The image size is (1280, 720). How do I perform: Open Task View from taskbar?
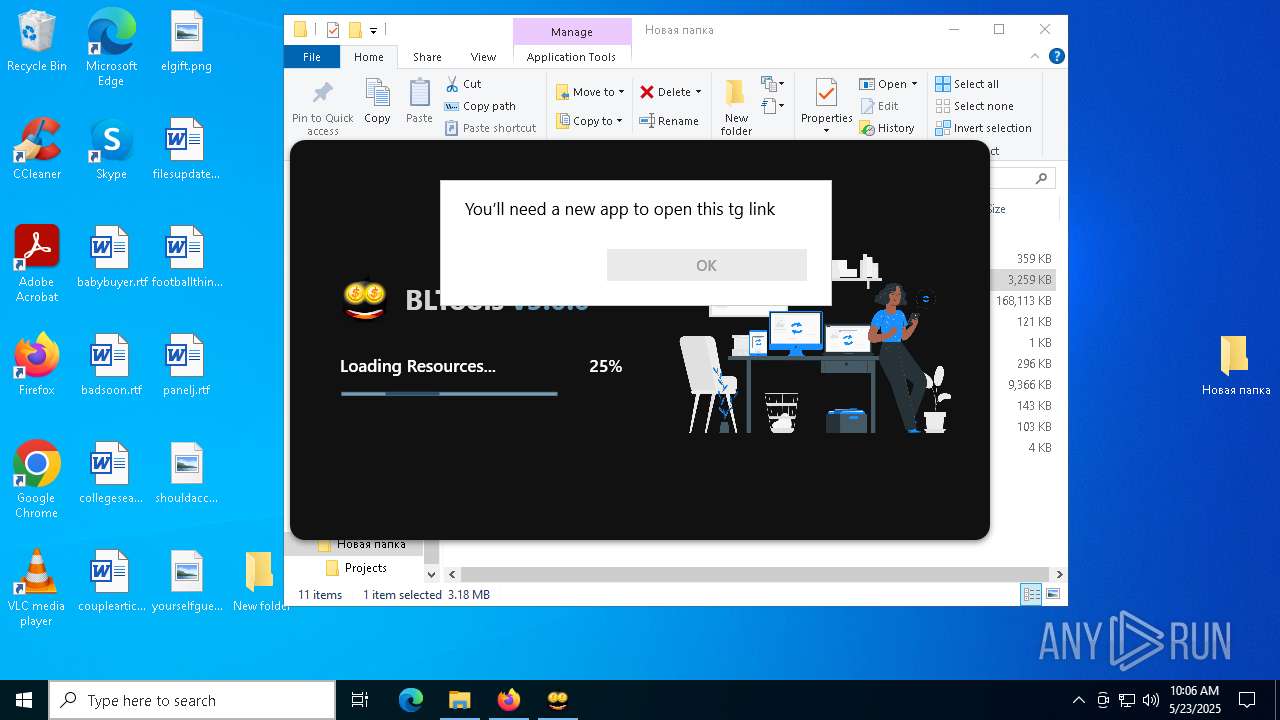pos(360,700)
